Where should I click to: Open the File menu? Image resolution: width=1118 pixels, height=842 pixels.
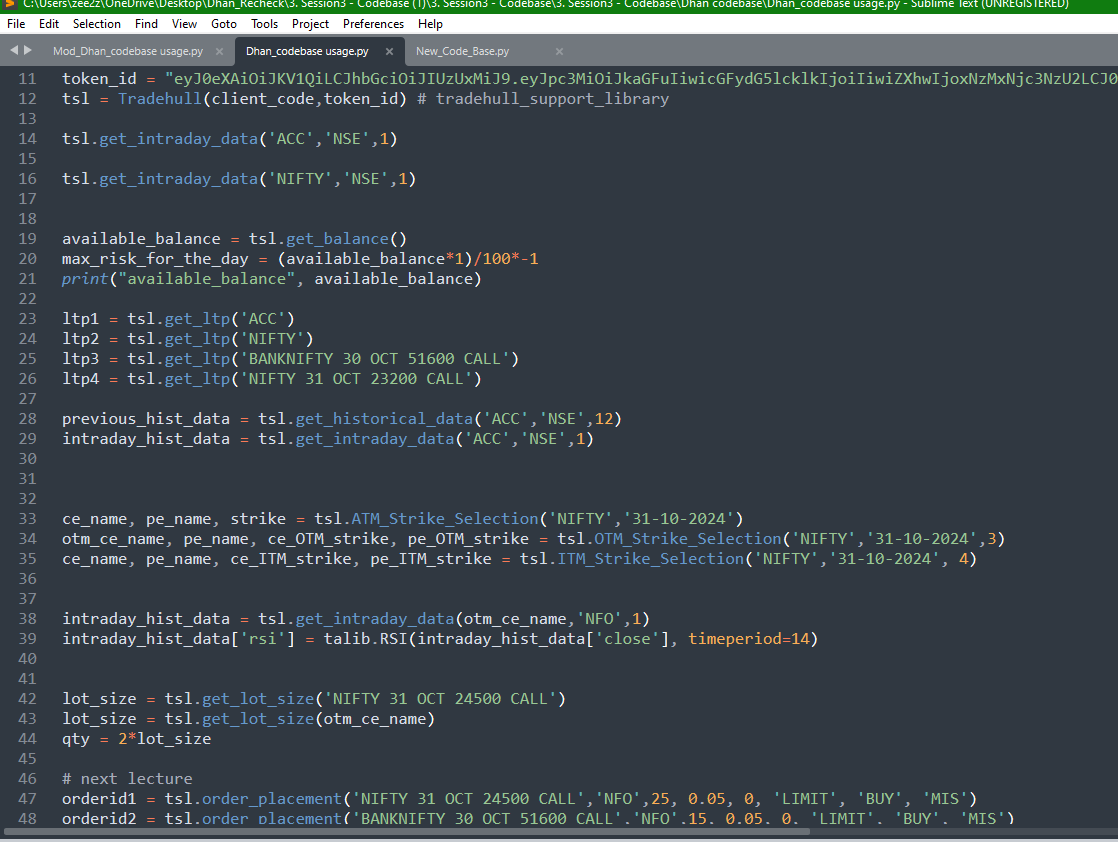(16, 23)
